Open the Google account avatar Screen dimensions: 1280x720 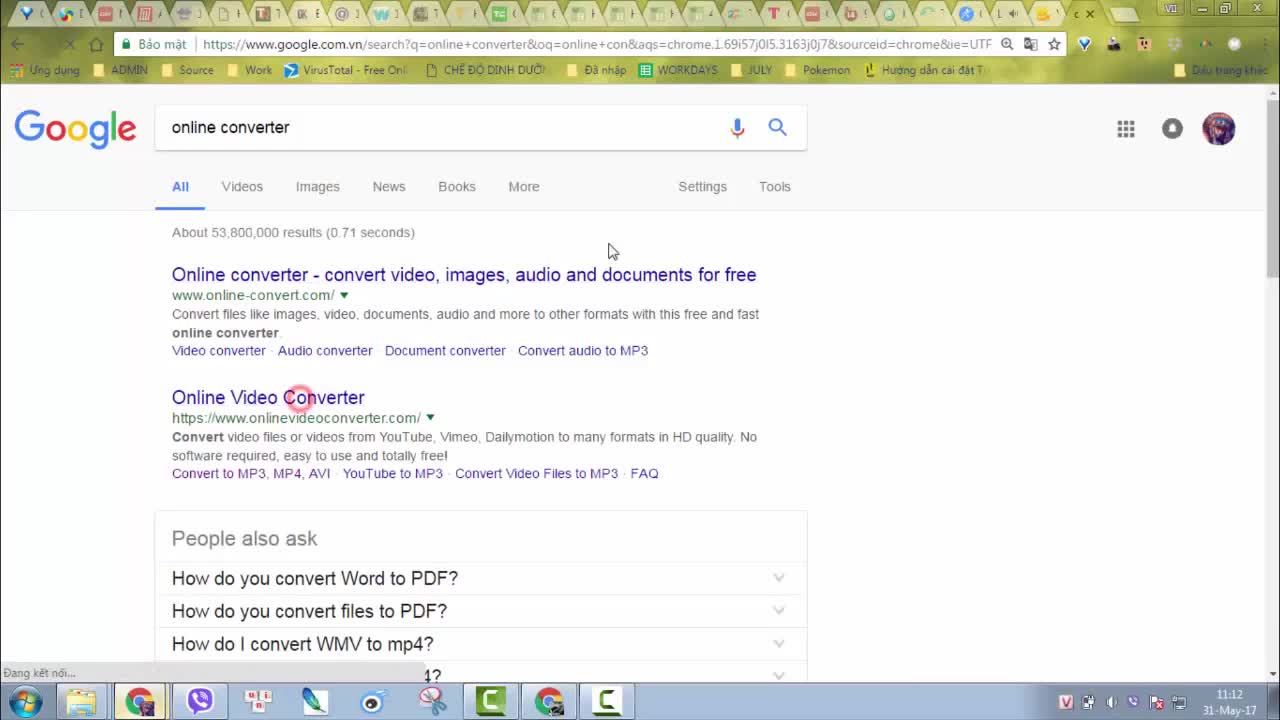[x=1218, y=129]
